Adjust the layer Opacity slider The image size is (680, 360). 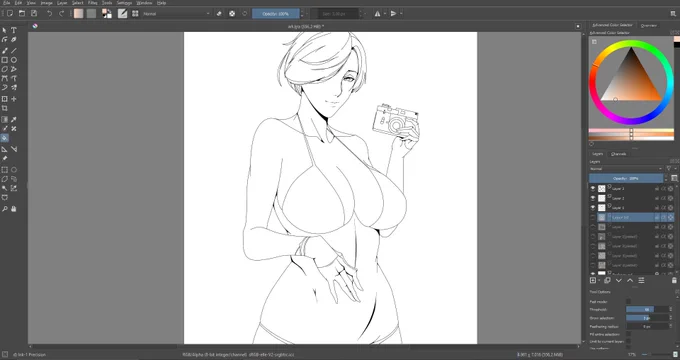point(626,178)
